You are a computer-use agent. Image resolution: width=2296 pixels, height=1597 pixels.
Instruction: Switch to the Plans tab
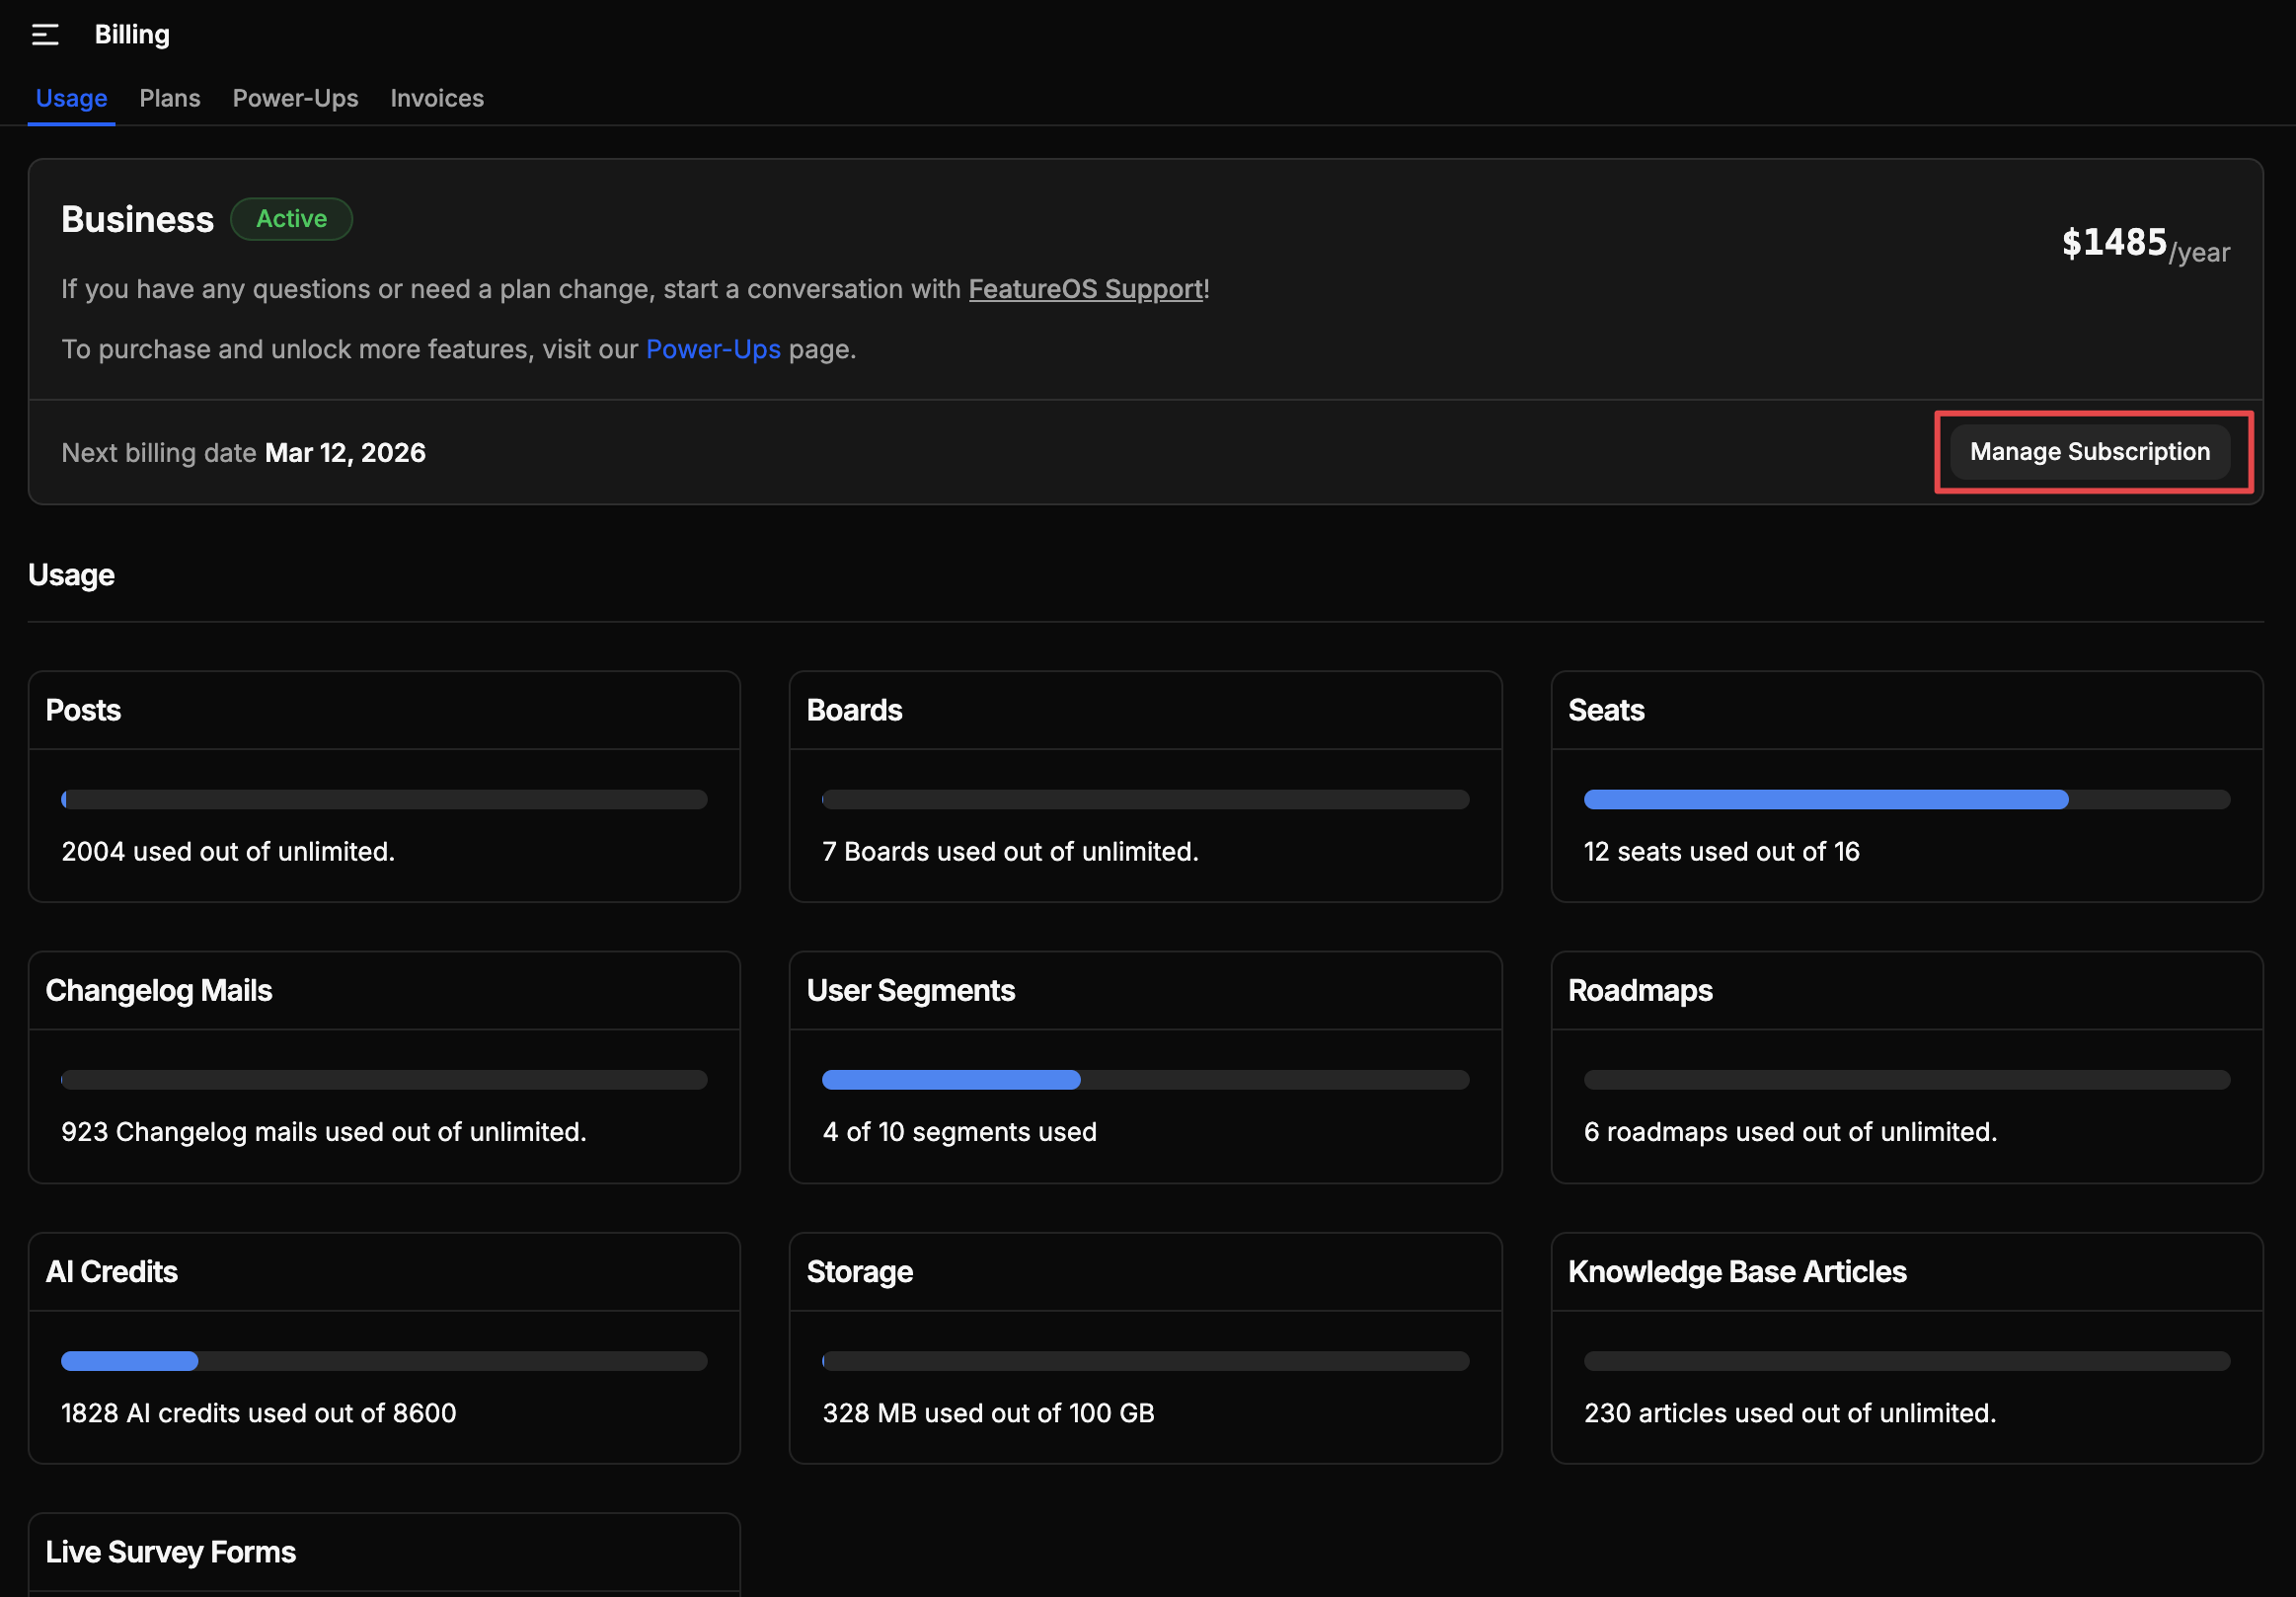click(x=169, y=98)
